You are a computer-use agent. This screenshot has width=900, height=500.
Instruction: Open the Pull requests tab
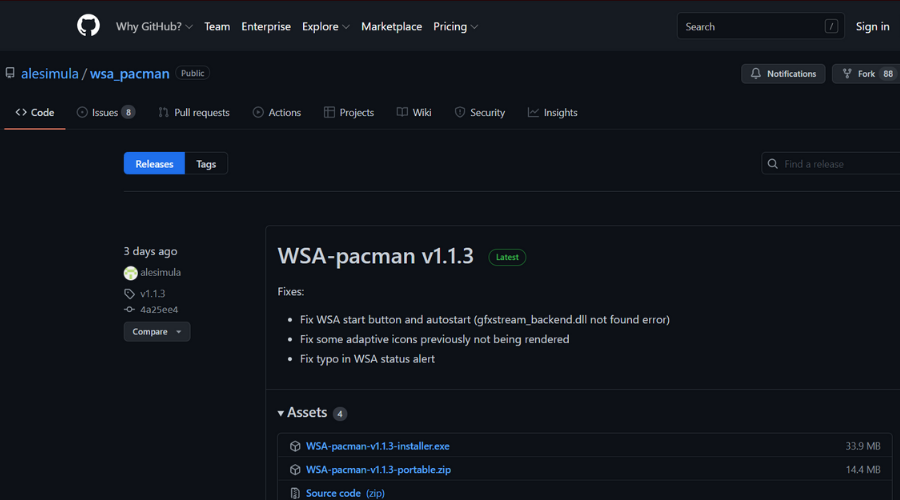(194, 113)
